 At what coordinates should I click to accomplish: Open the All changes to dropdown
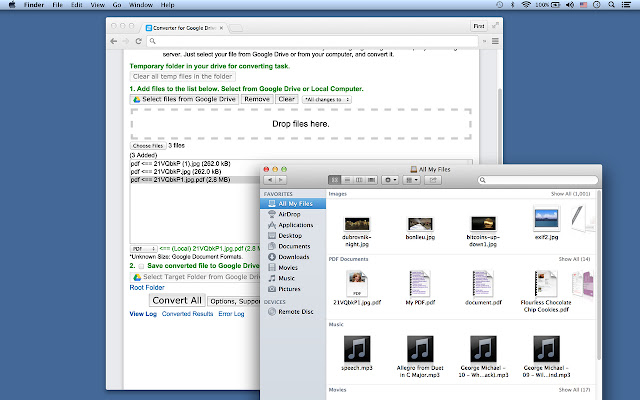[x=327, y=100]
